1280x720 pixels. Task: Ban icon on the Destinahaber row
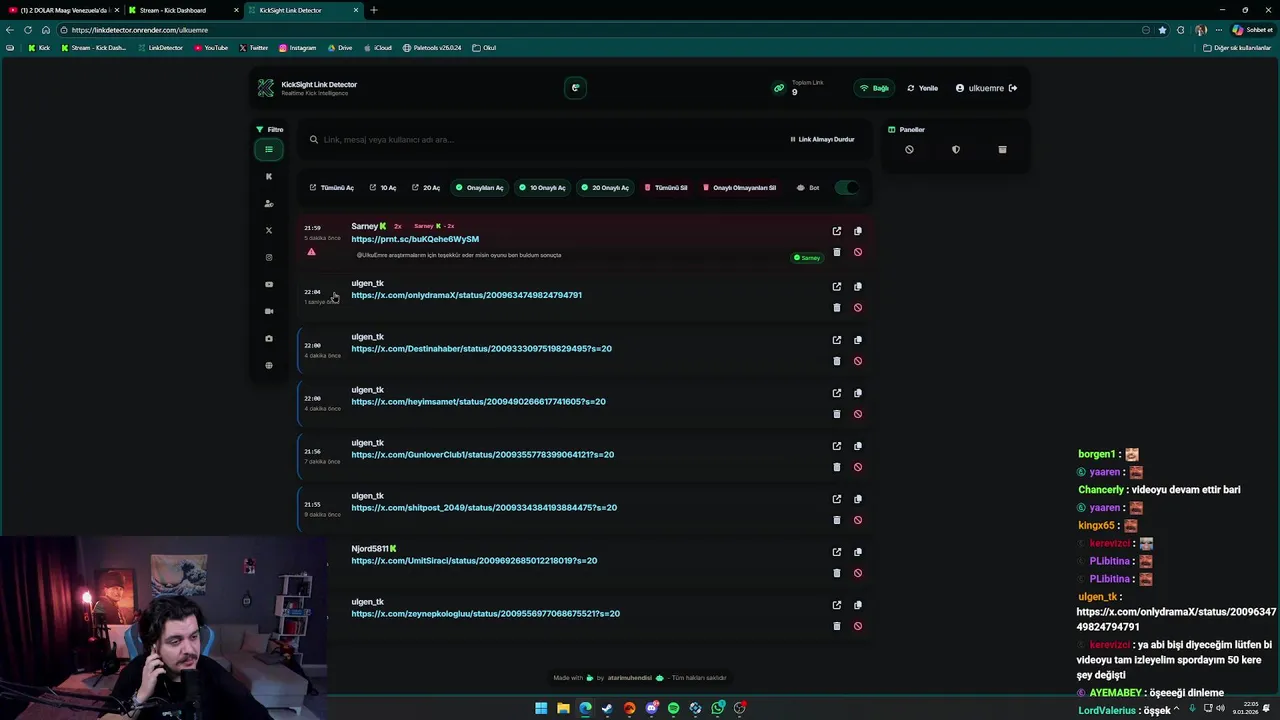[x=857, y=361]
